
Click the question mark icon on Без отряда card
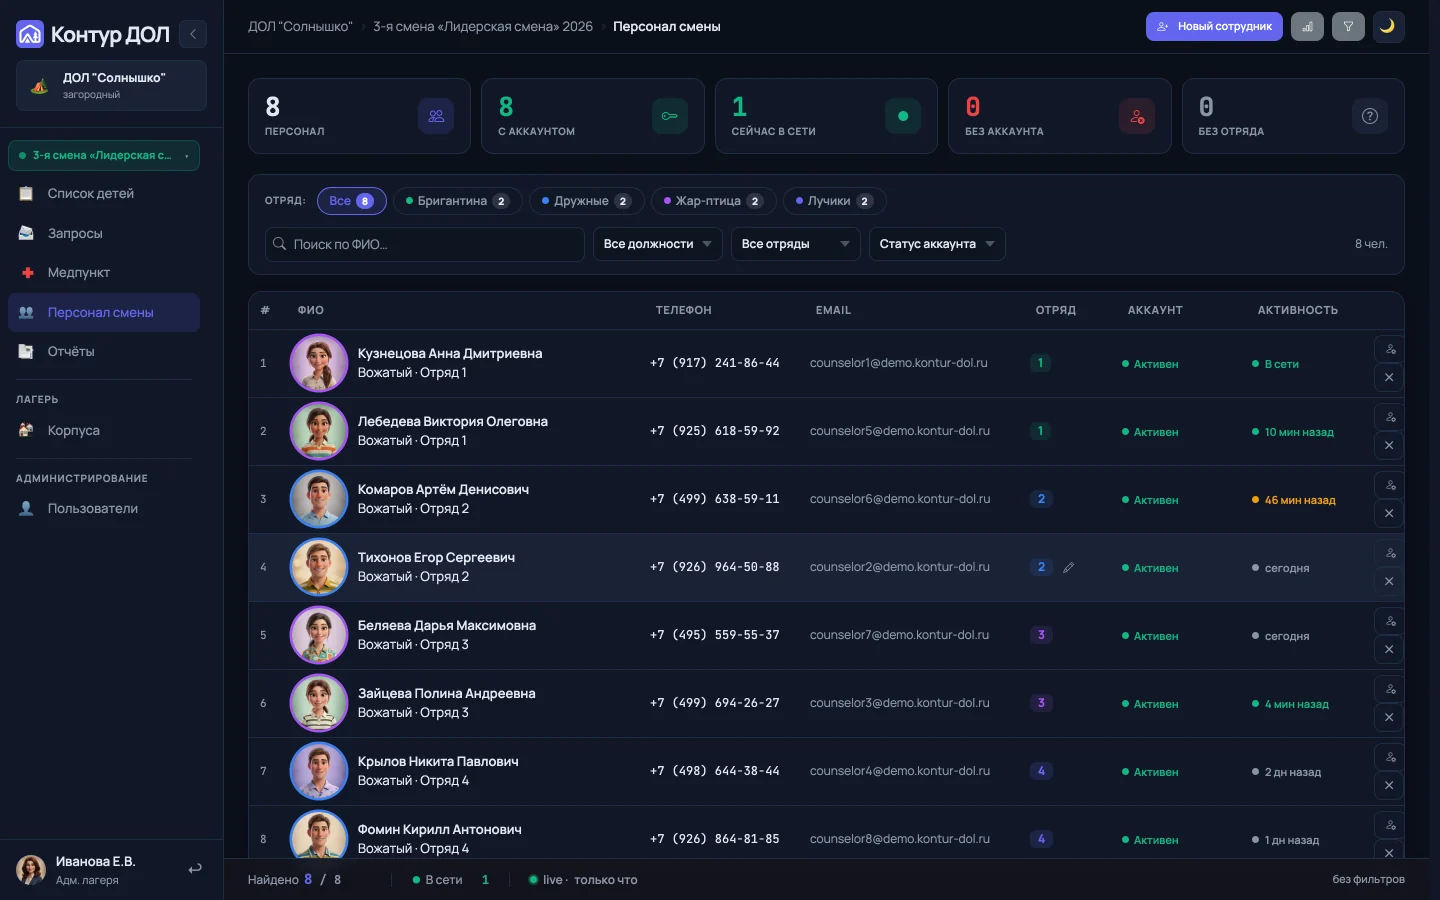point(1370,116)
